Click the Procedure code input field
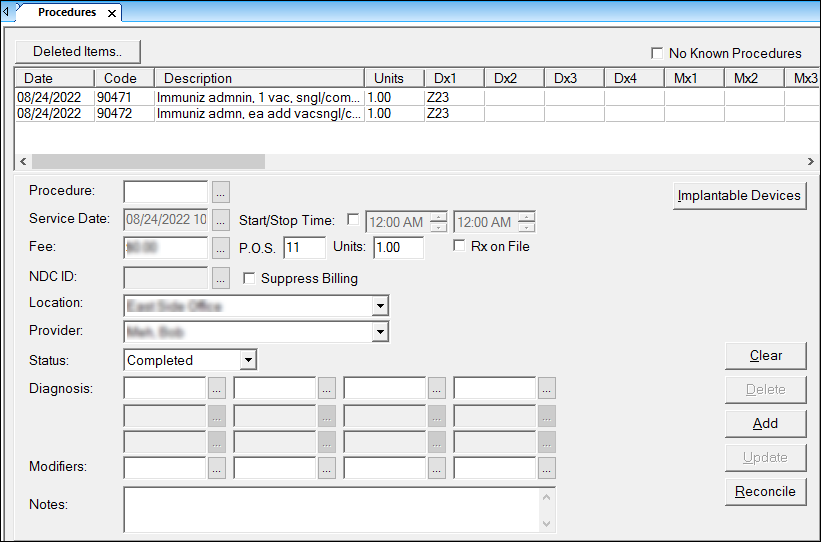The image size is (821, 542). pos(165,192)
